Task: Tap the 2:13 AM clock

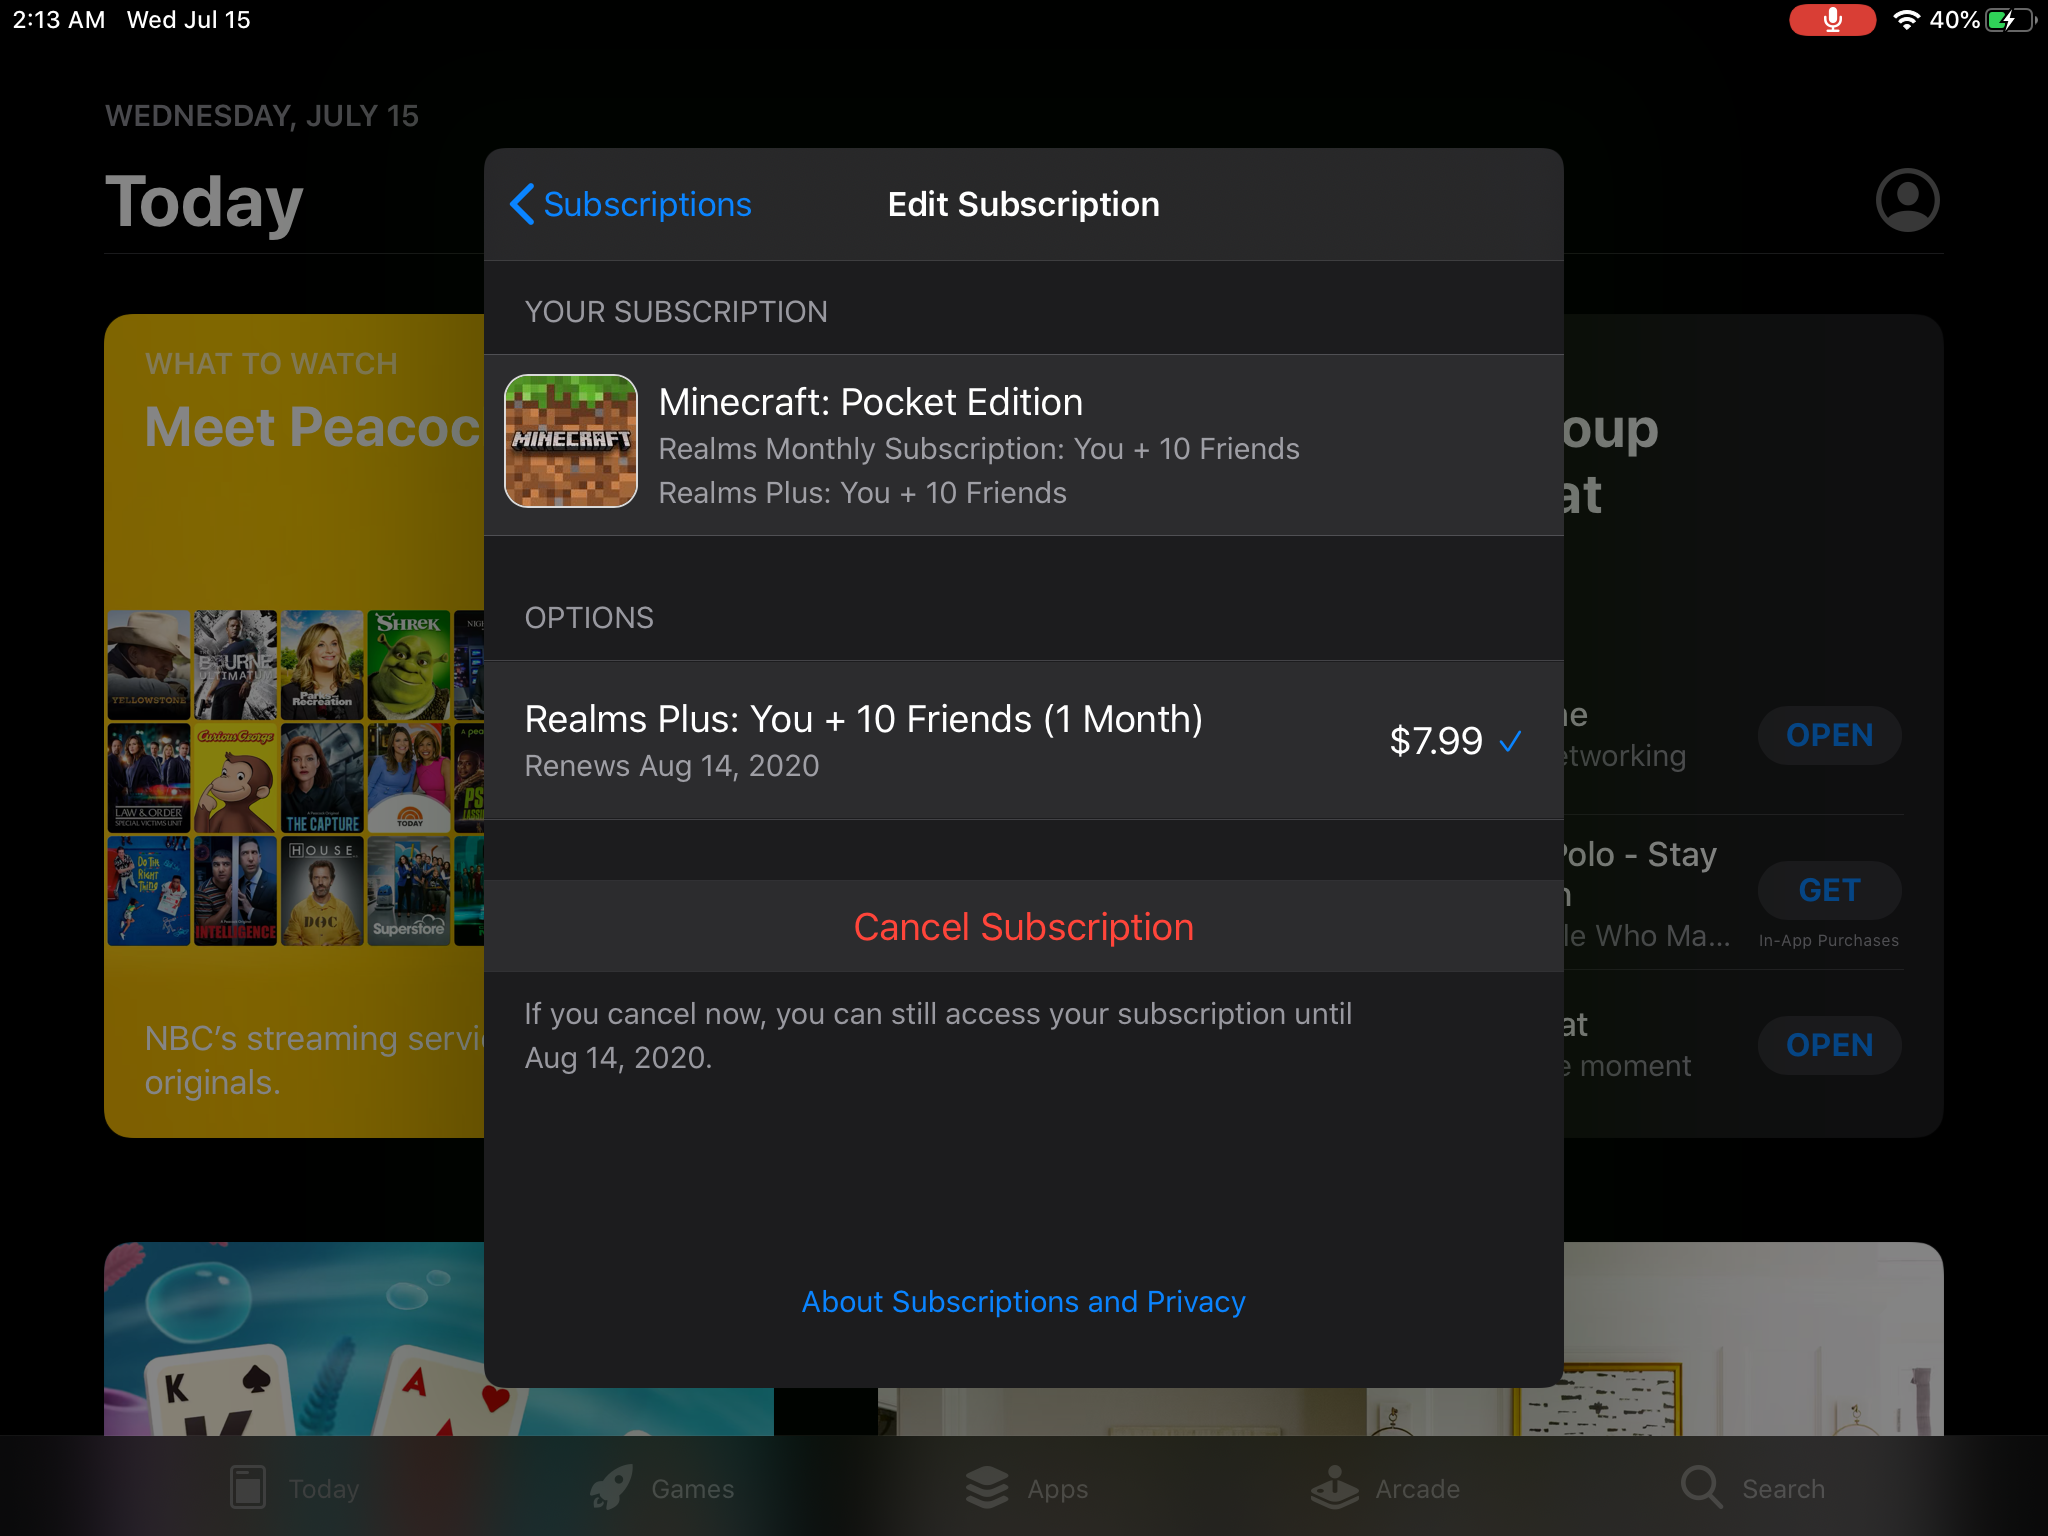Action: tap(59, 20)
